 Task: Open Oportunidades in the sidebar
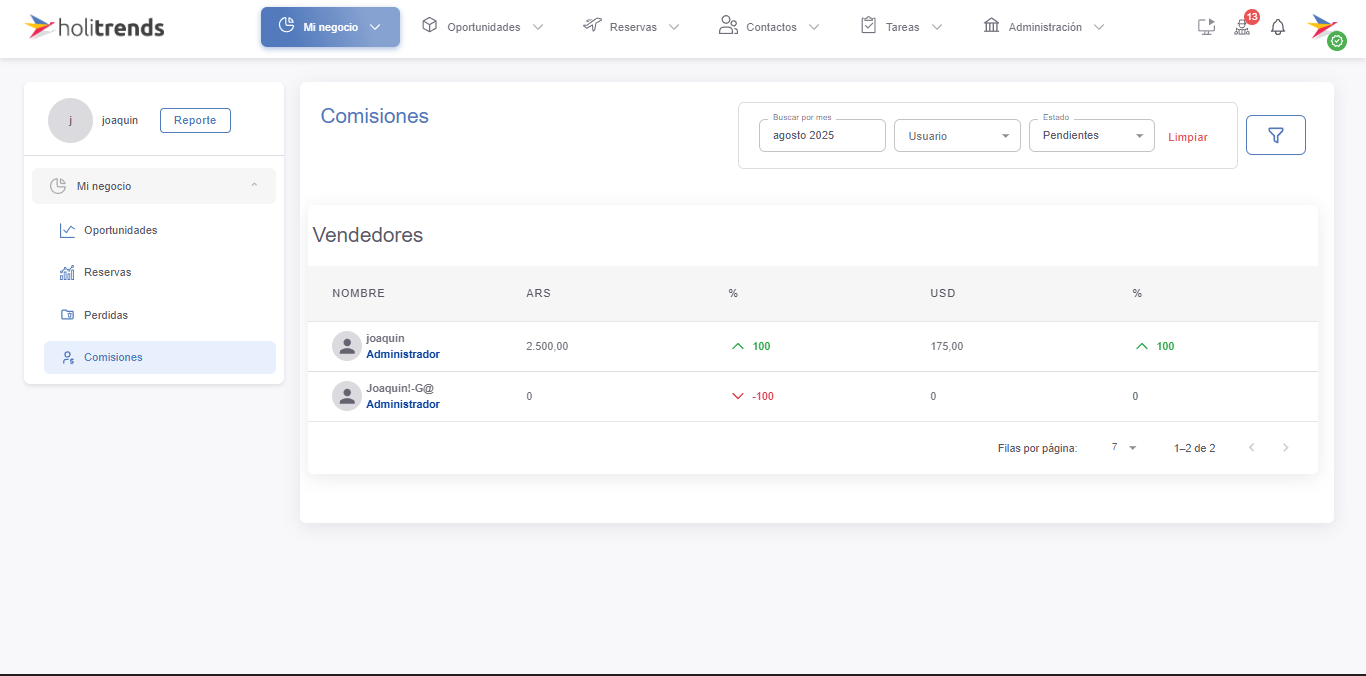click(160, 230)
